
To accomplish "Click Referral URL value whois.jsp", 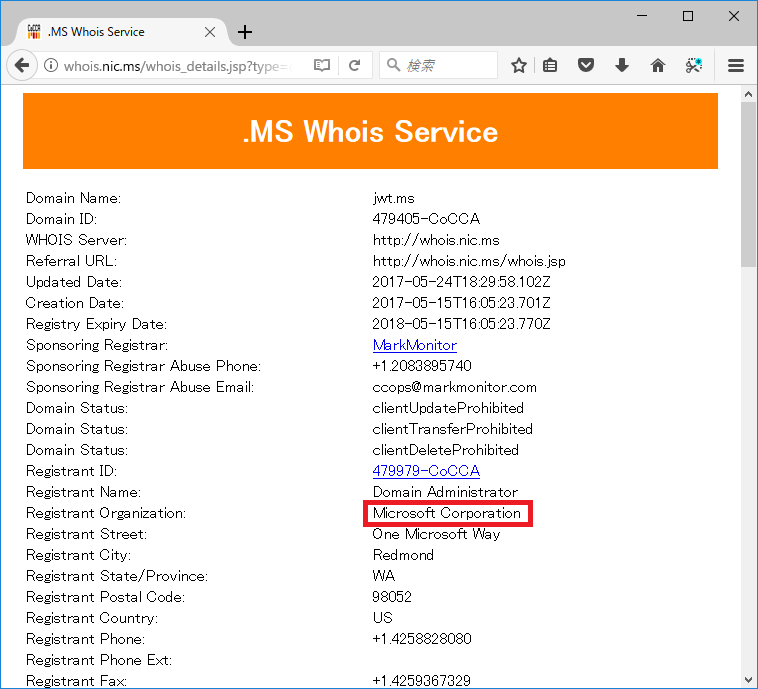I will [469, 261].
